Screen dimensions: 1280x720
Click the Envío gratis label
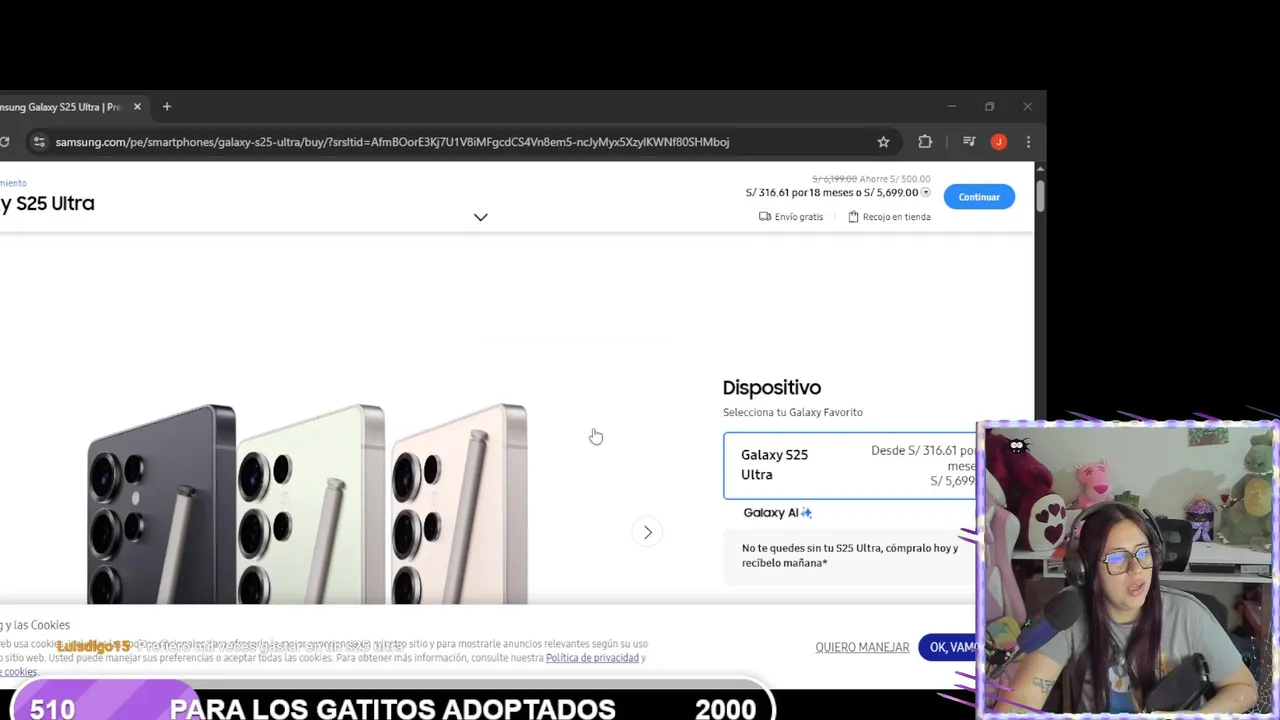tap(791, 217)
